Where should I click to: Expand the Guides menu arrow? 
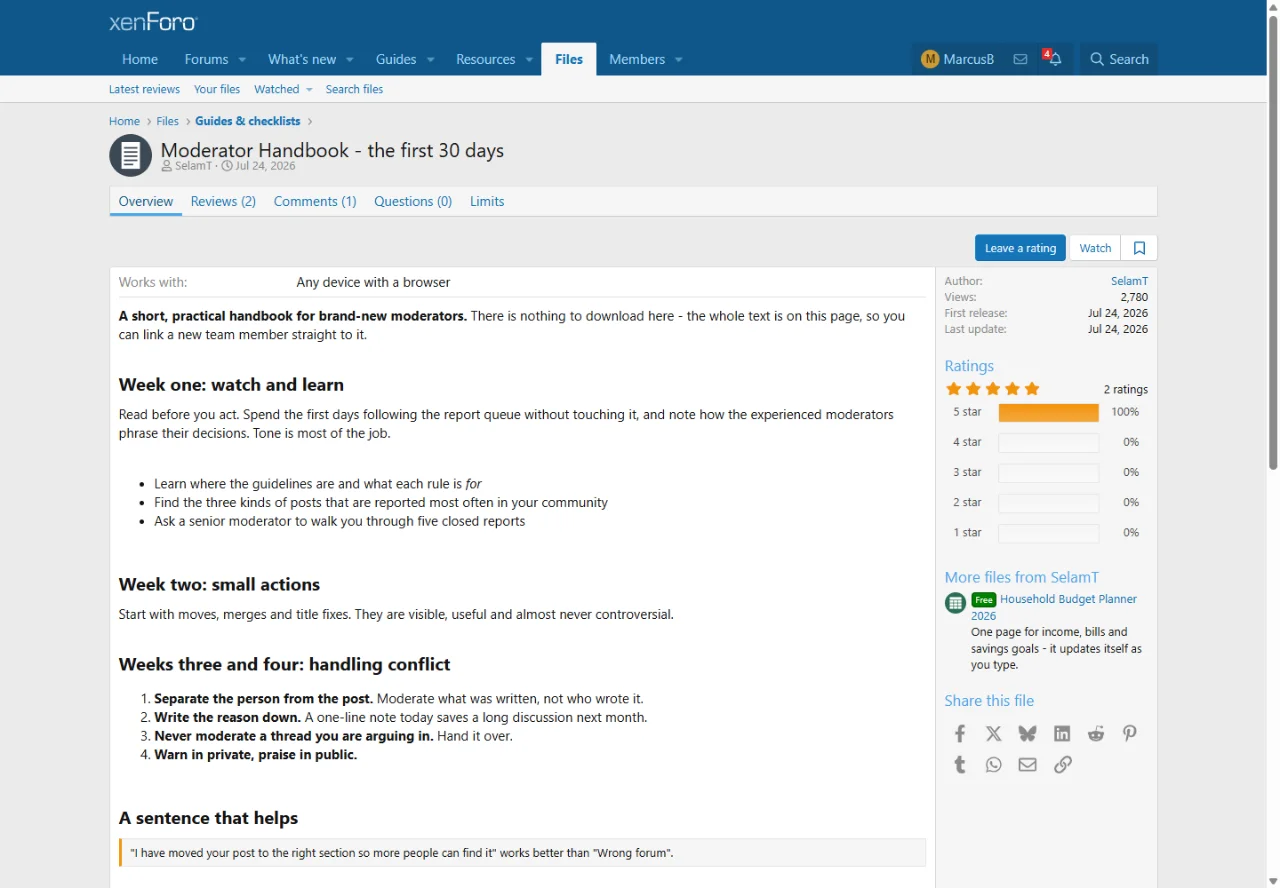431,60
